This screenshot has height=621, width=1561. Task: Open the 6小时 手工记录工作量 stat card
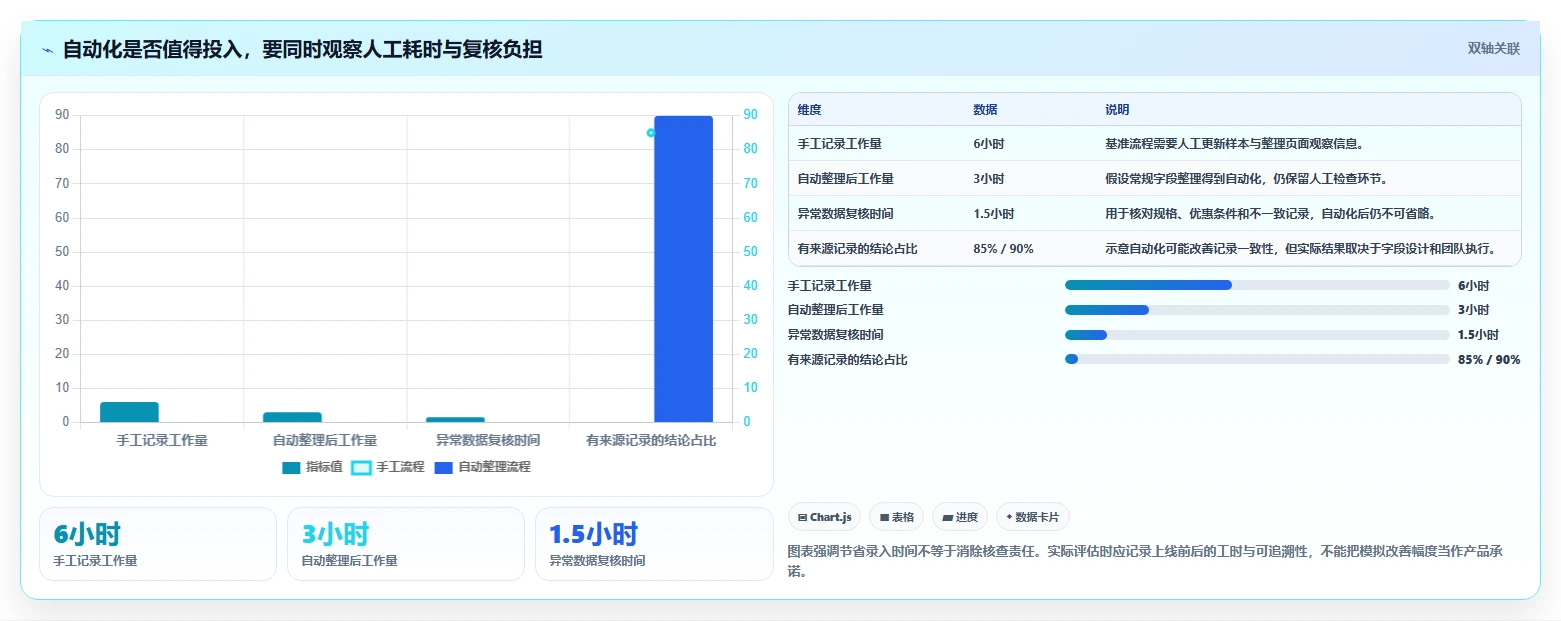coord(158,544)
